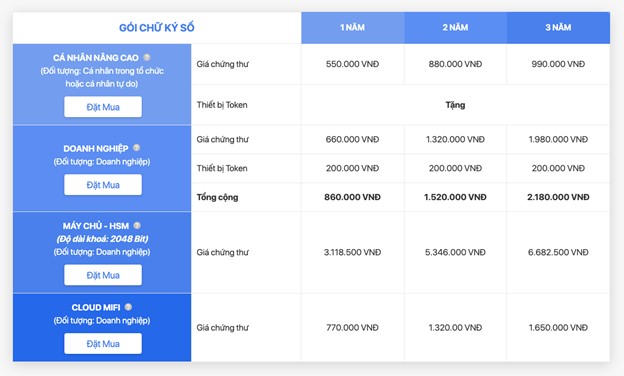Click total 2.180.000 VNĐ for 3 years
The height and width of the screenshot is (376, 624).
click(558, 197)
